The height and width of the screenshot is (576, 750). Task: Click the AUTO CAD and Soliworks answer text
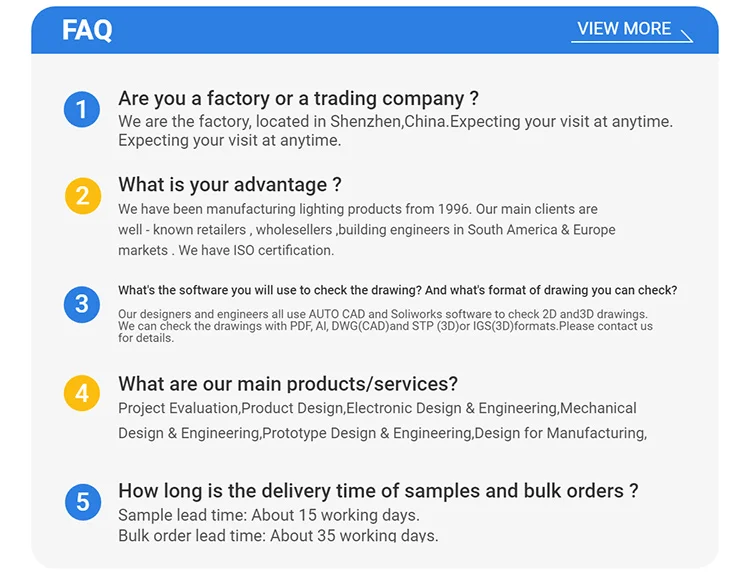tap(382, 314)
